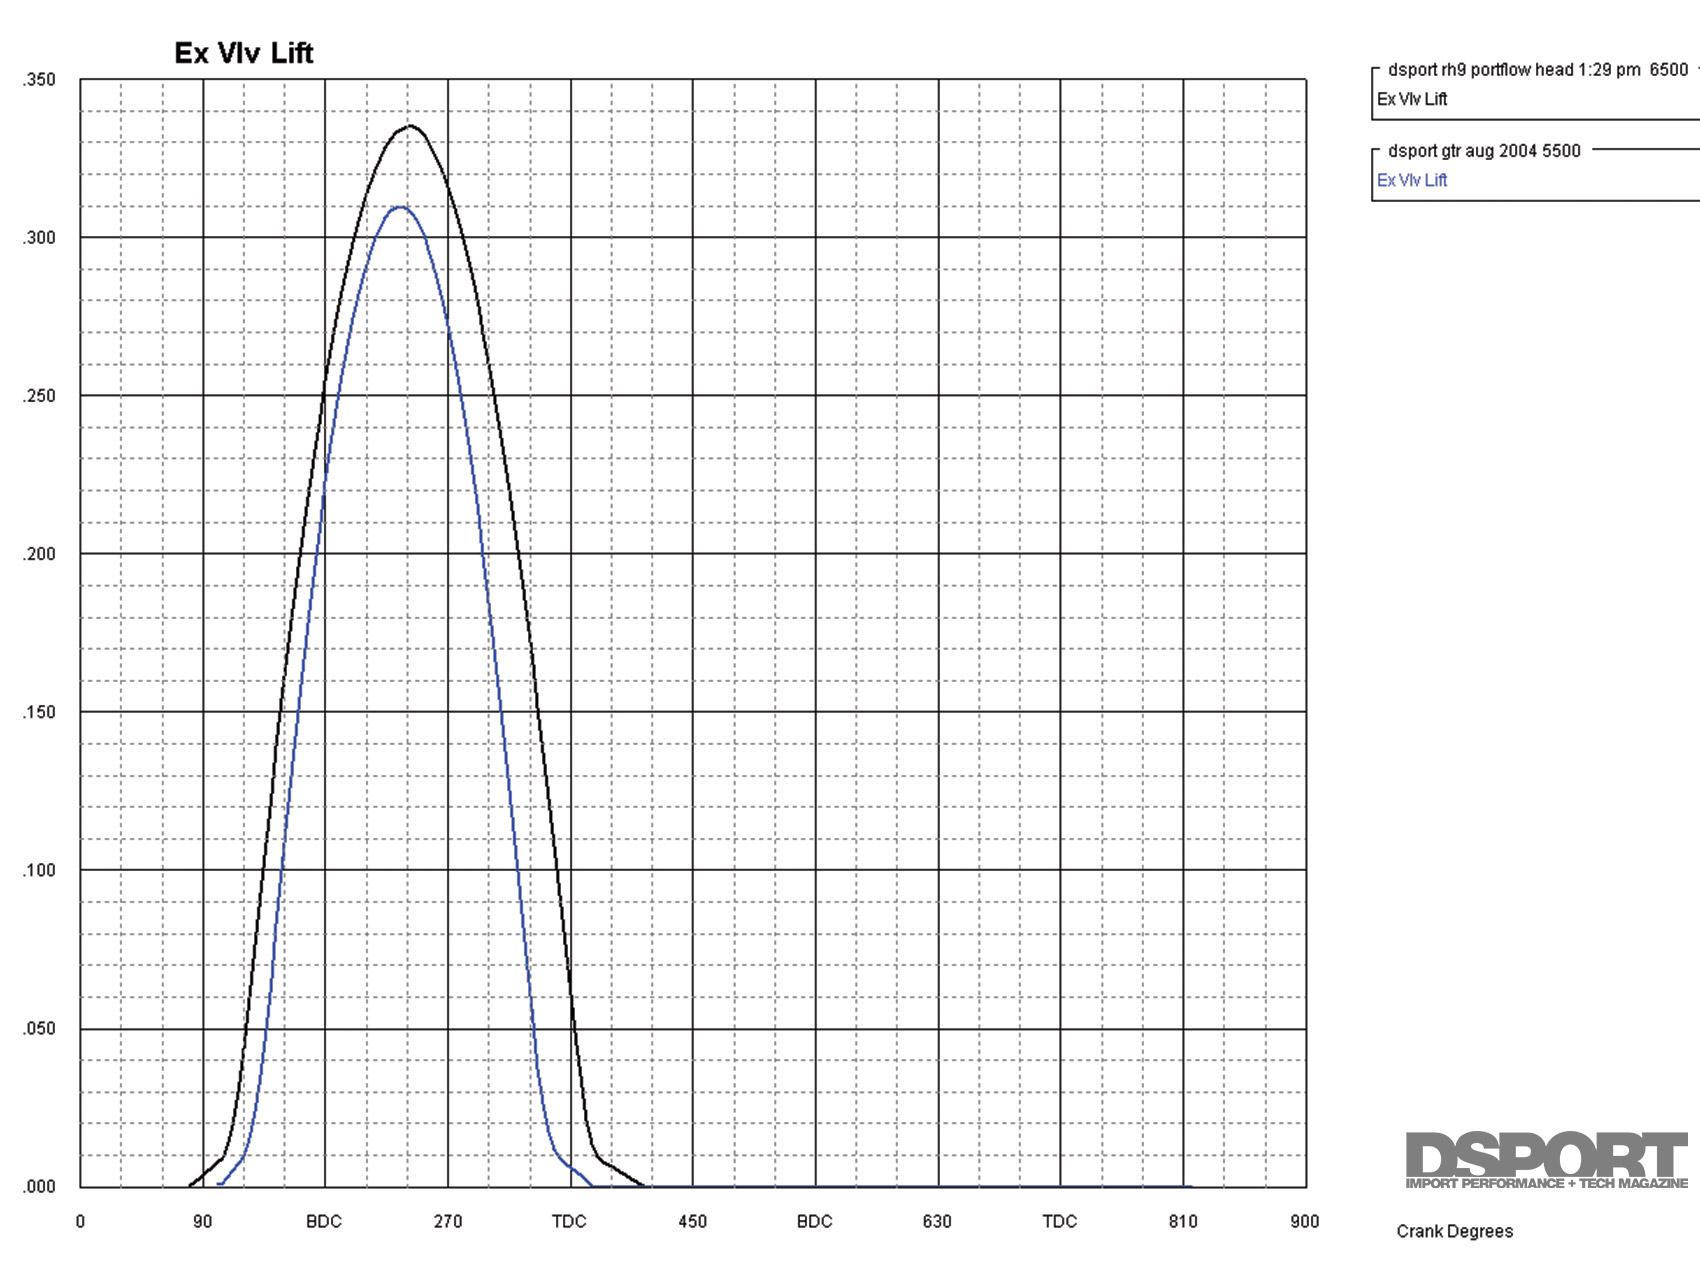1700x1275 pixels.
Task: Click the peak of the blue lift curve
Action: pyautogui.click(x=400, y=207)
